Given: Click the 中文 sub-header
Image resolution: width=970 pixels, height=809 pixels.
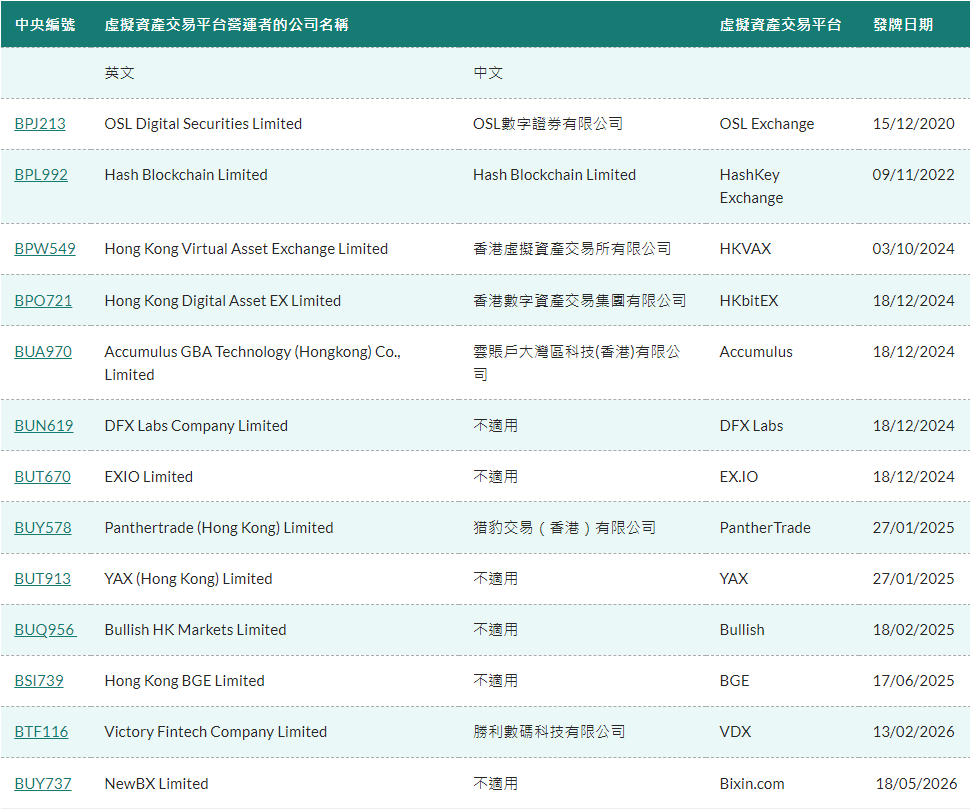Looking at the screenshot, I should 488,73.
